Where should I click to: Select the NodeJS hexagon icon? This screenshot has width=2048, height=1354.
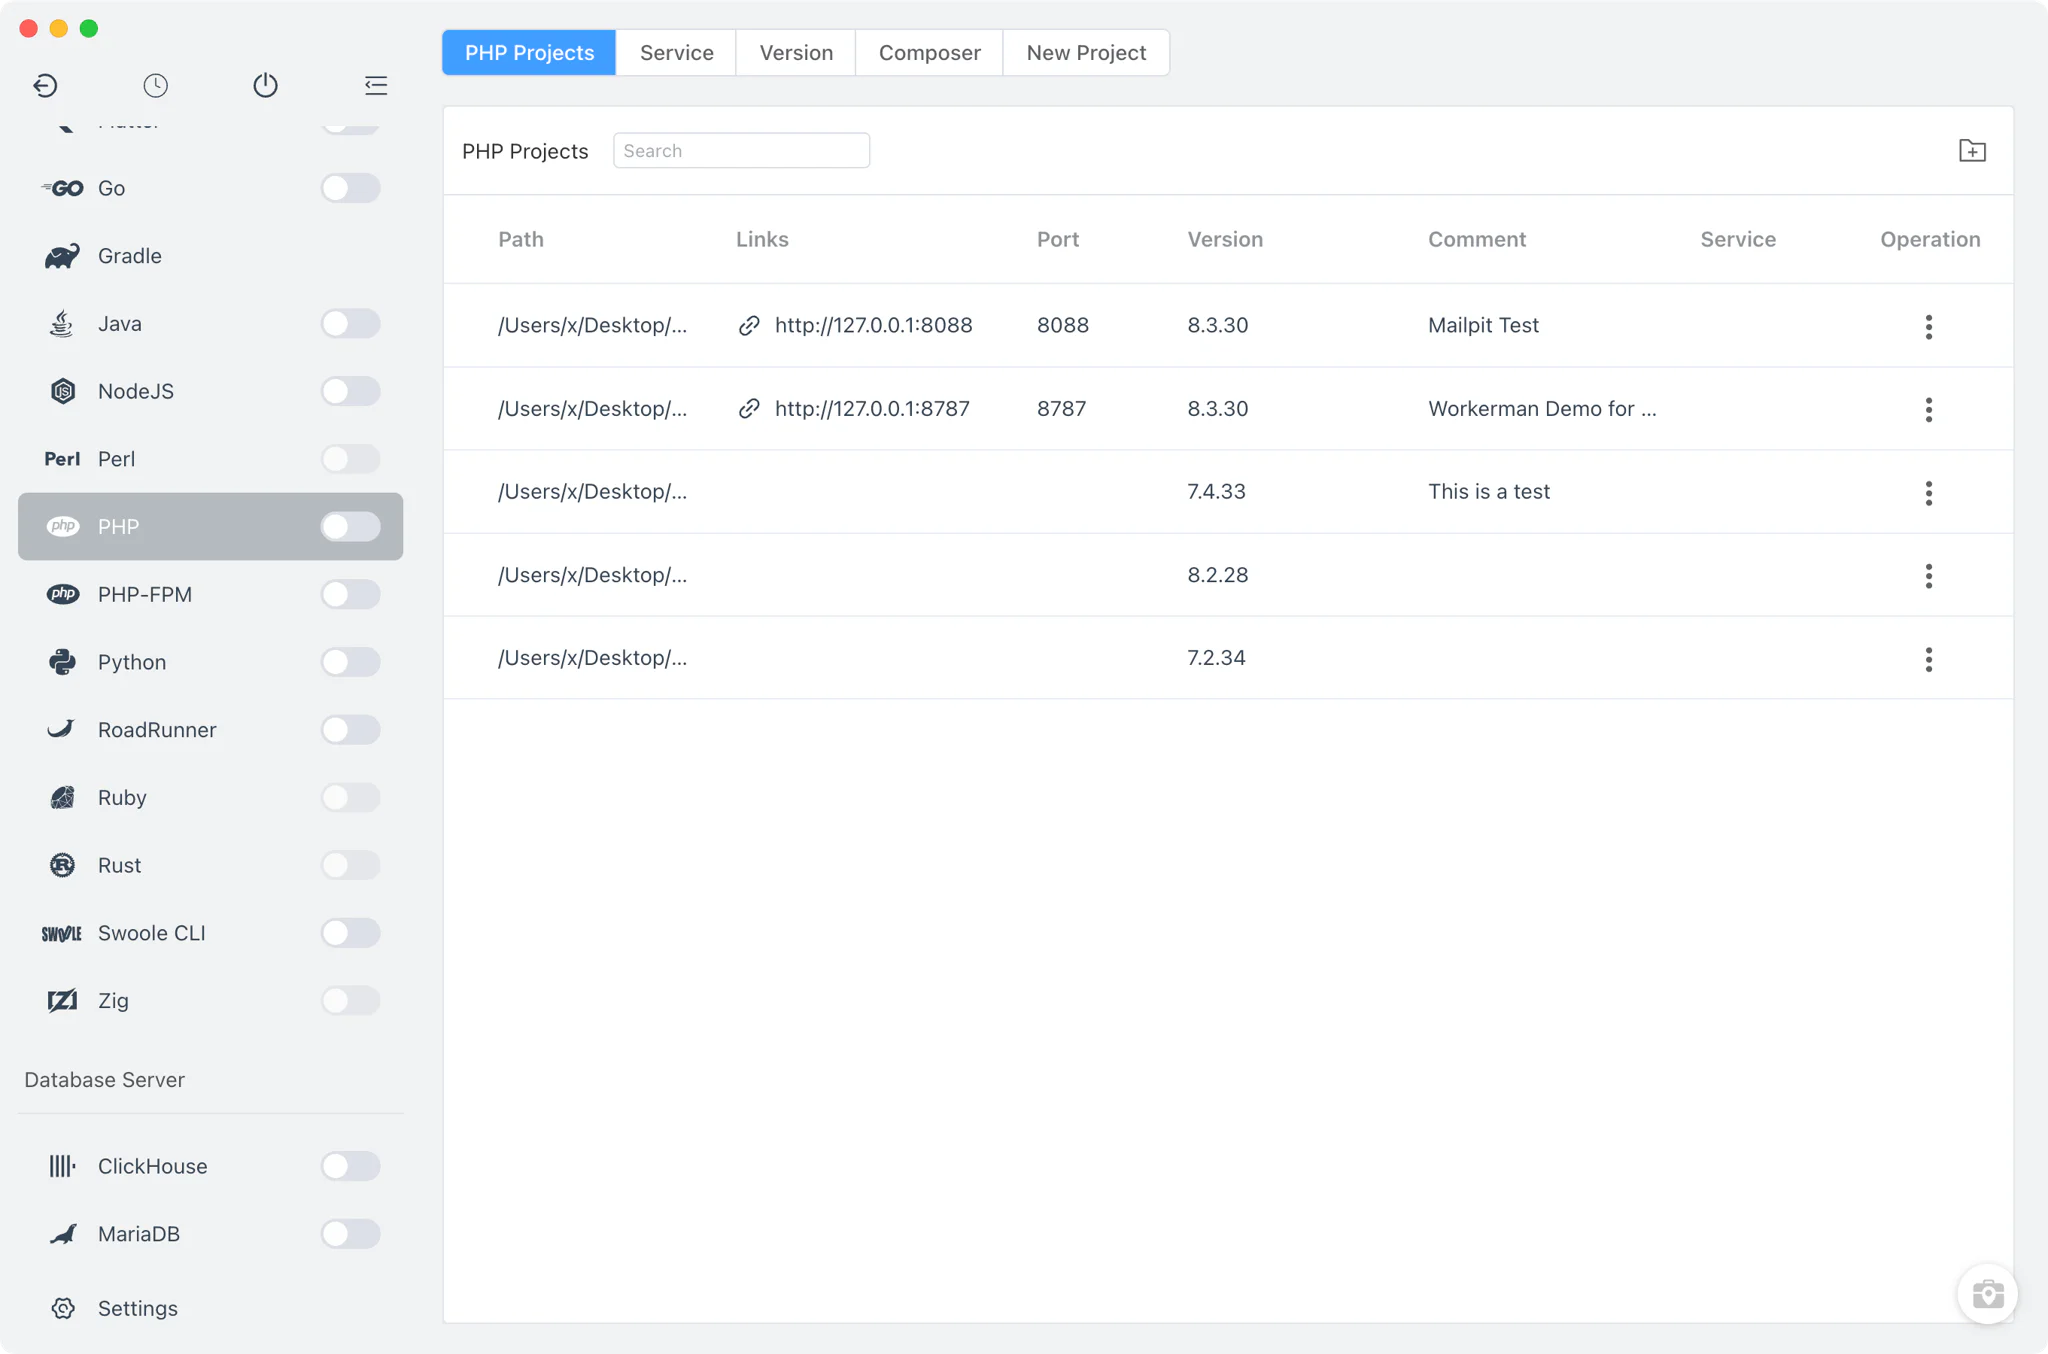[x=63, y=391]
